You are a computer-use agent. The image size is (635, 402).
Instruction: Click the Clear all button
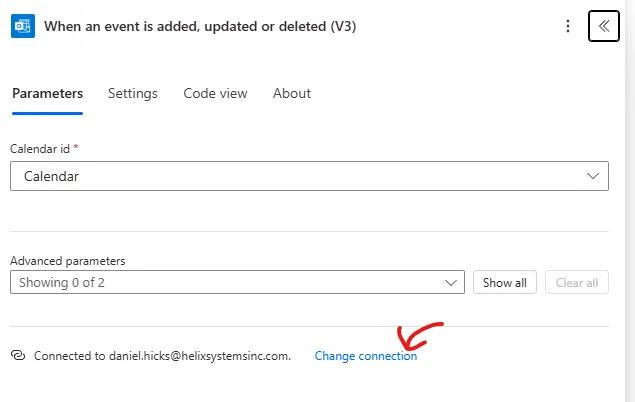point(577,283)
